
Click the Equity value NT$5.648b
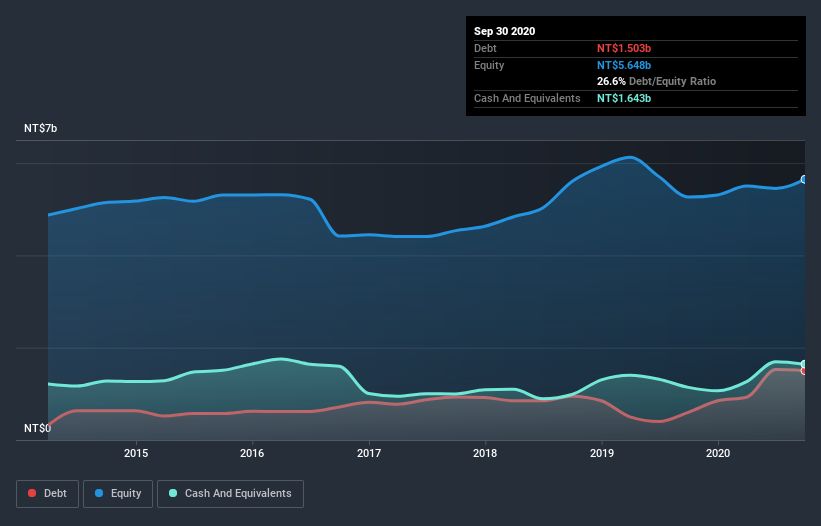click(624, 65)
